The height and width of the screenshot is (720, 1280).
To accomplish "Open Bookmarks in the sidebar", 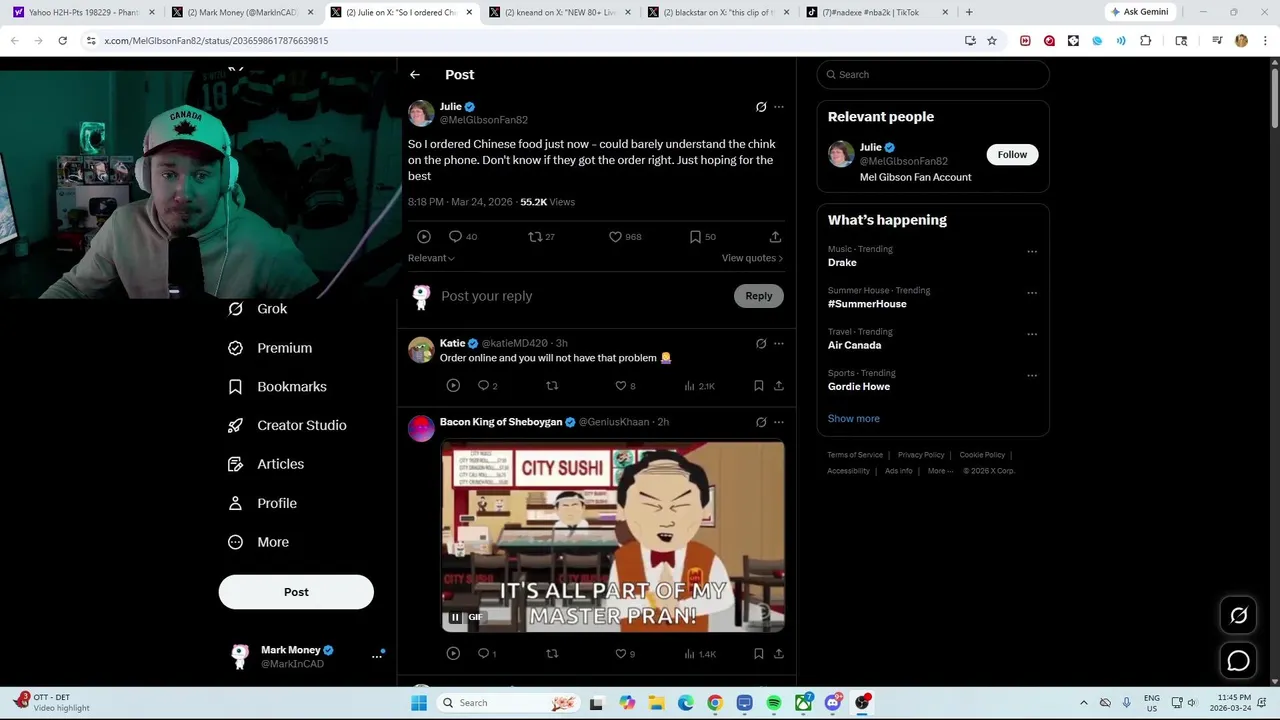I will (277, 387).
